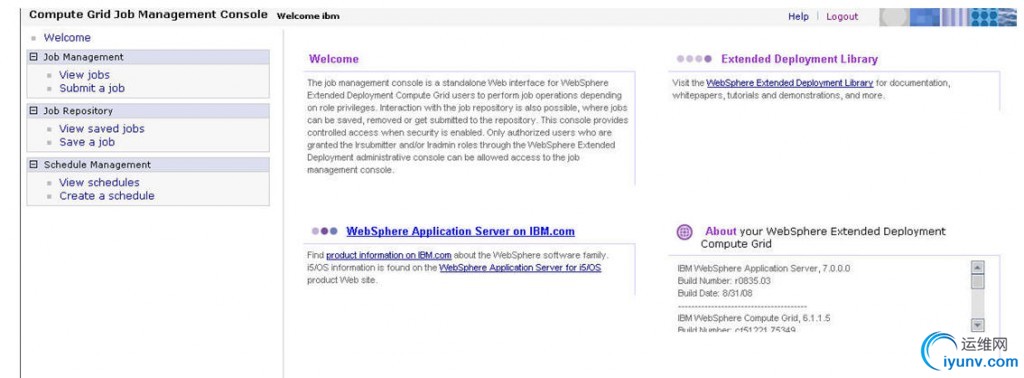Follow the product information on IBM.com link

pos(389,255)
